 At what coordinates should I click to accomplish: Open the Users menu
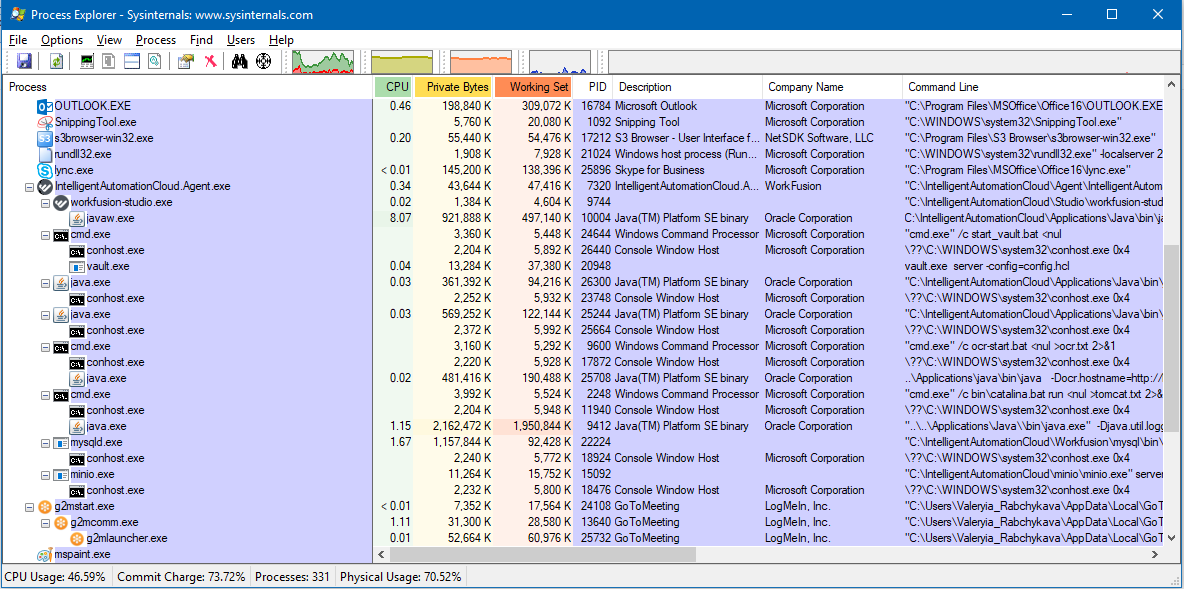[x=241, y=40]
